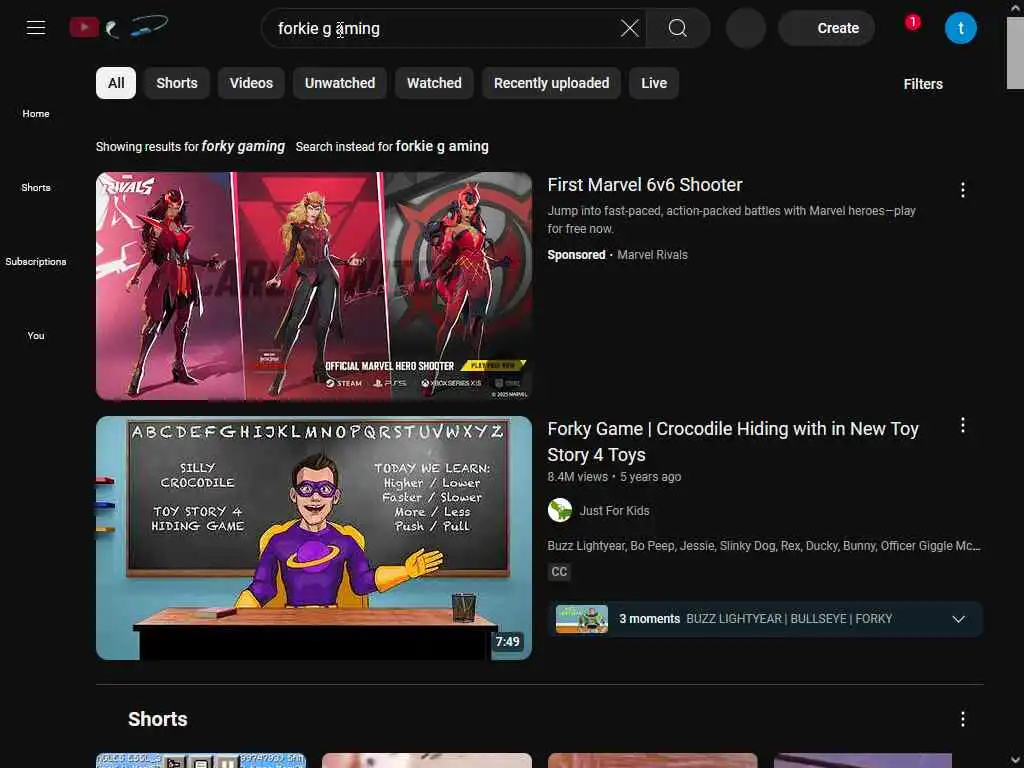Click the magnifier search button
Screen dimensions: 1024x768
point(678,28)
